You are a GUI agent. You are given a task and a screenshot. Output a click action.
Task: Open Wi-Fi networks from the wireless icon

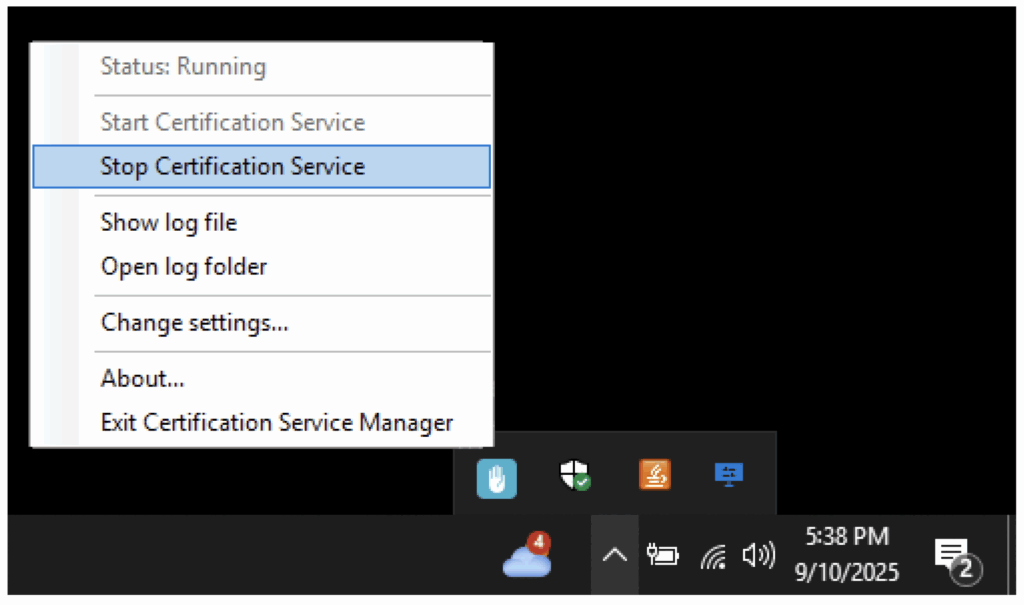click(712, 555)
